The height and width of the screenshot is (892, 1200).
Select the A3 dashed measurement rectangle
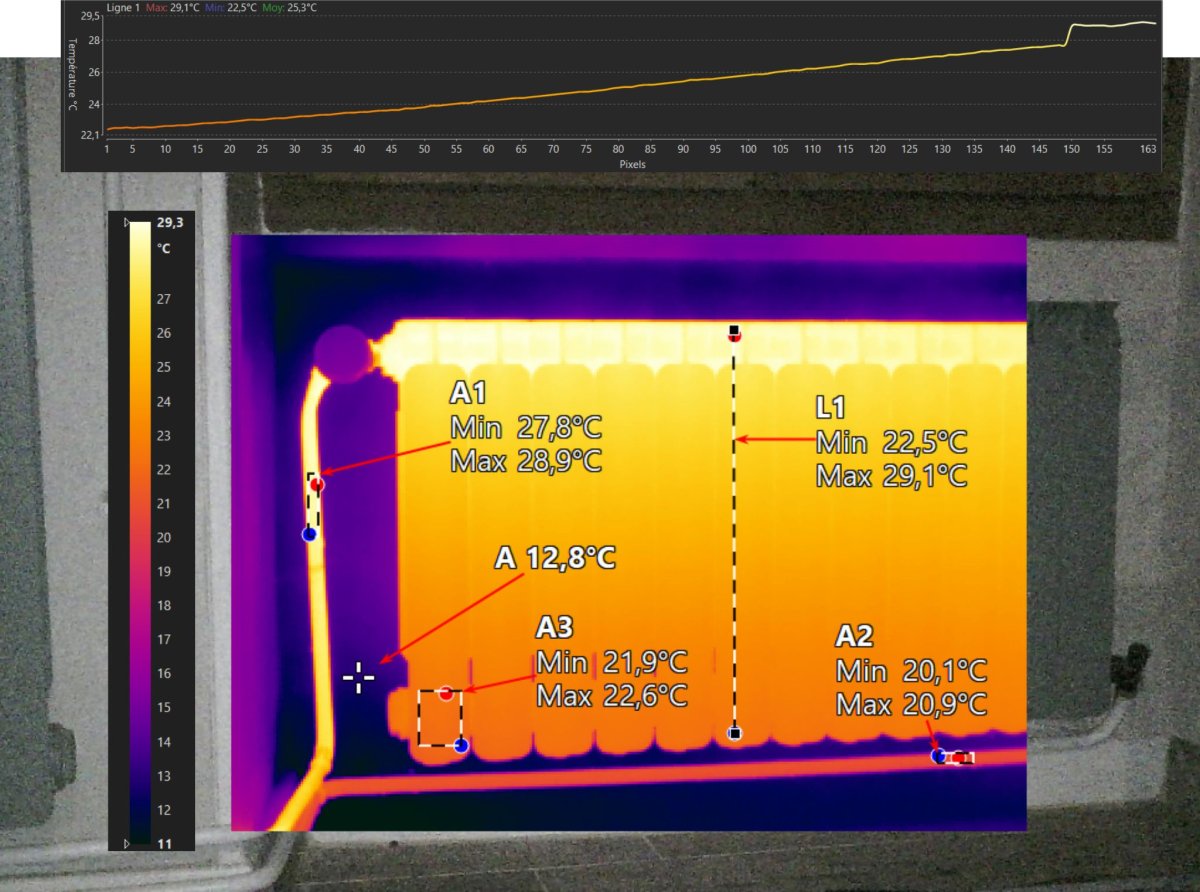click(x=439, y=718)
